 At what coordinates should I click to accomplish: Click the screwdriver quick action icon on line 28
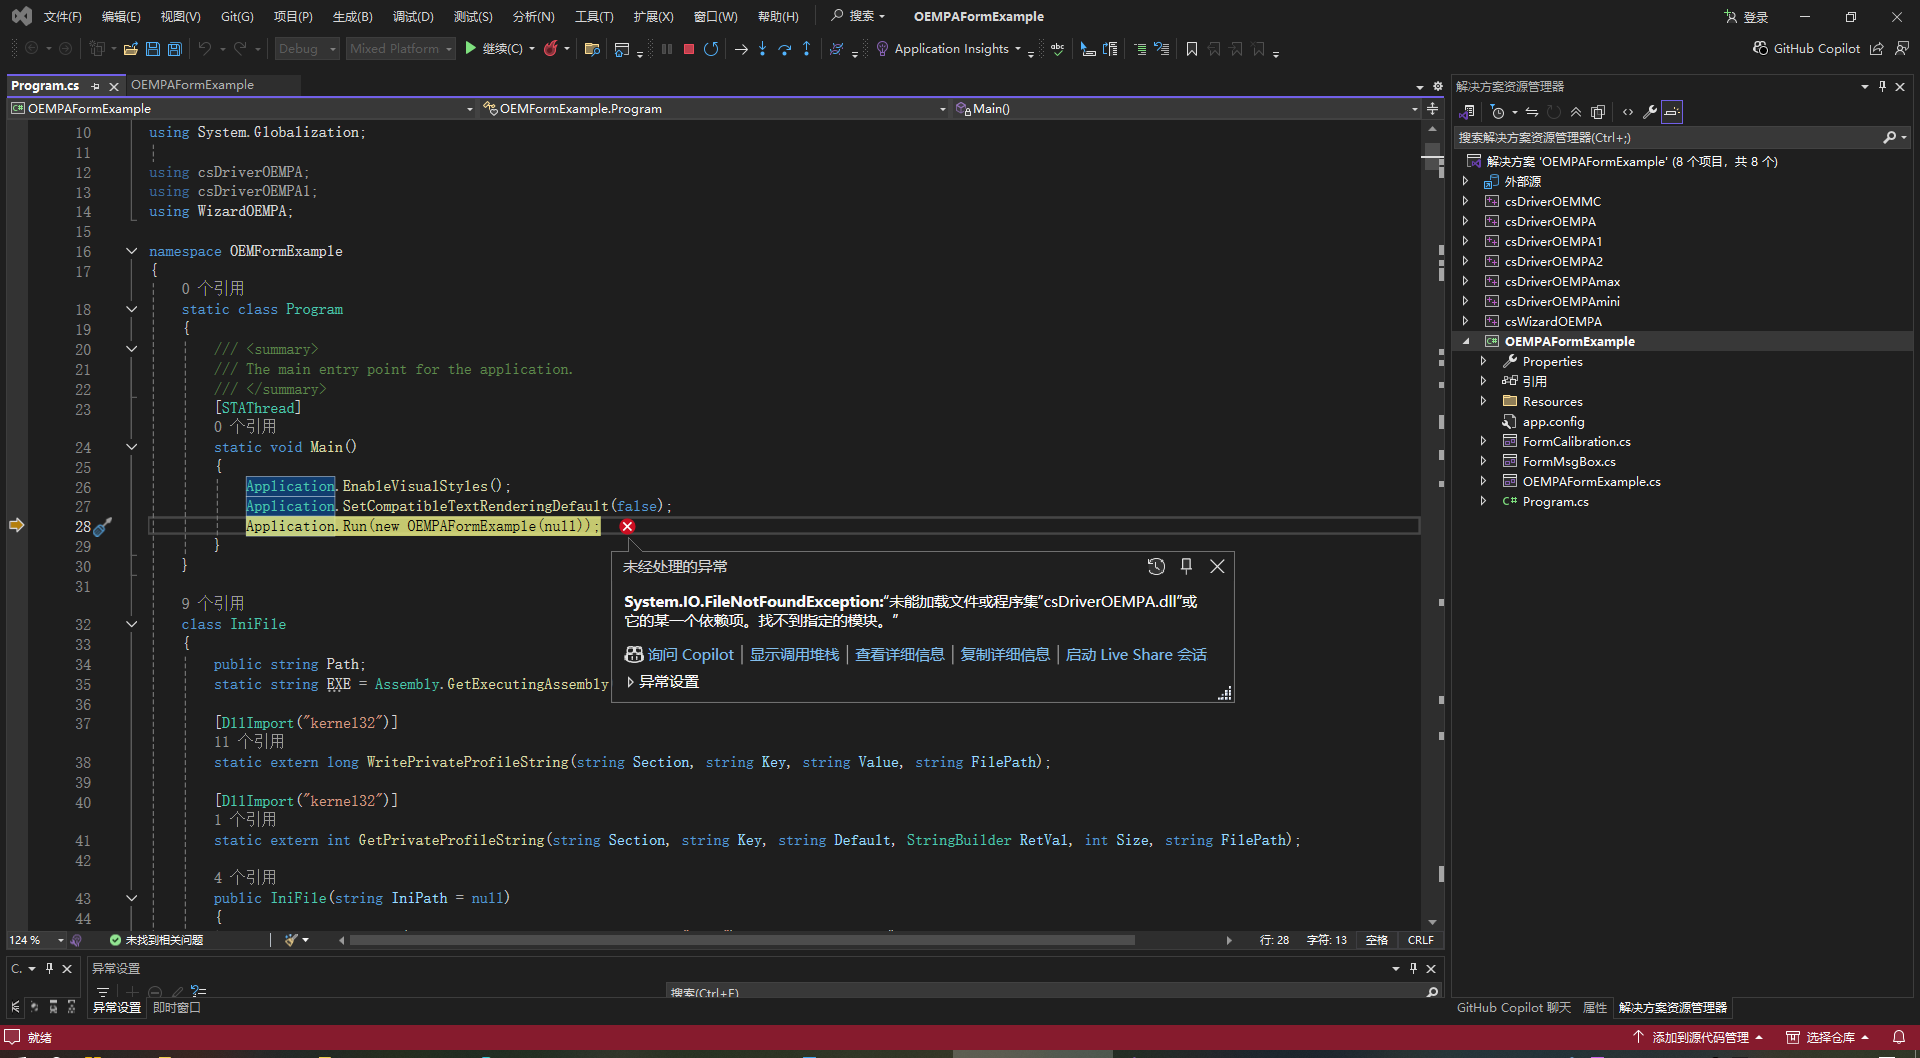click(x=102, y=526)
